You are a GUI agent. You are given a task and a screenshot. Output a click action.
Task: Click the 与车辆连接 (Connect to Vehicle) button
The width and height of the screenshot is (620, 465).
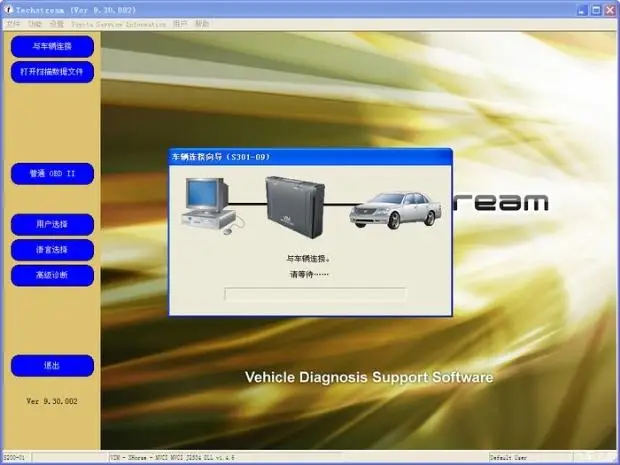pyautogui.click(x=52, y=46)
